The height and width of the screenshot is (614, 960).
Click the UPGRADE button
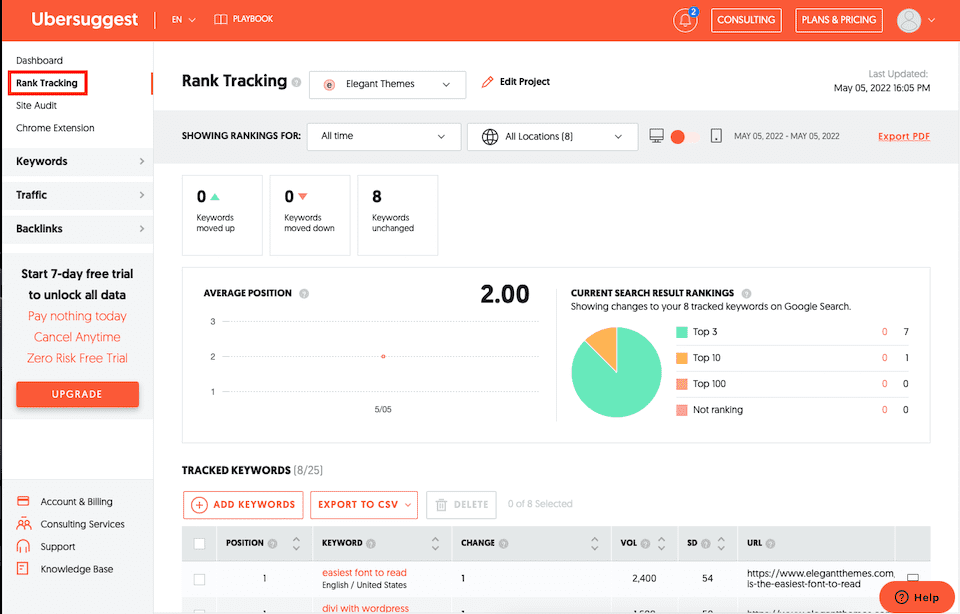tap(77, 394)
